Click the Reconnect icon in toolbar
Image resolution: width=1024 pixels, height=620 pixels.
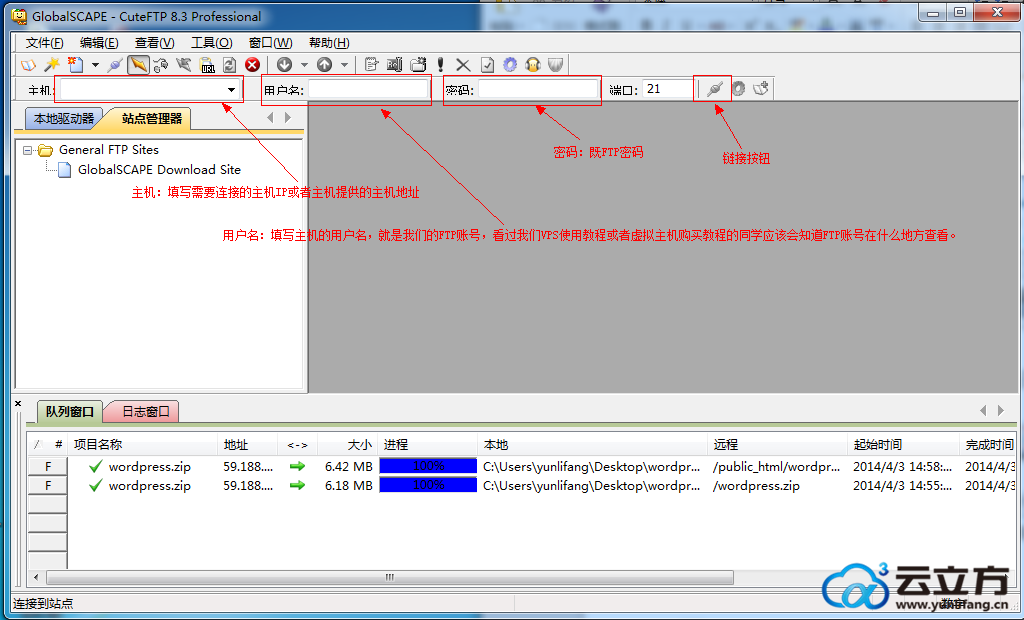pos(161,65)
